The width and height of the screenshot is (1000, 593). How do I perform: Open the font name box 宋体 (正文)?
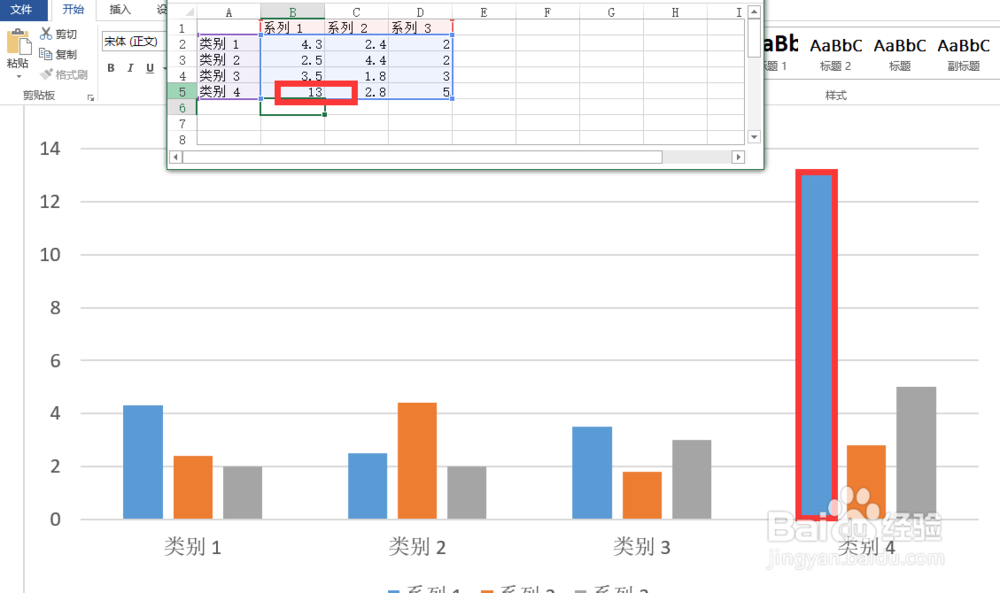pos(133,41)
